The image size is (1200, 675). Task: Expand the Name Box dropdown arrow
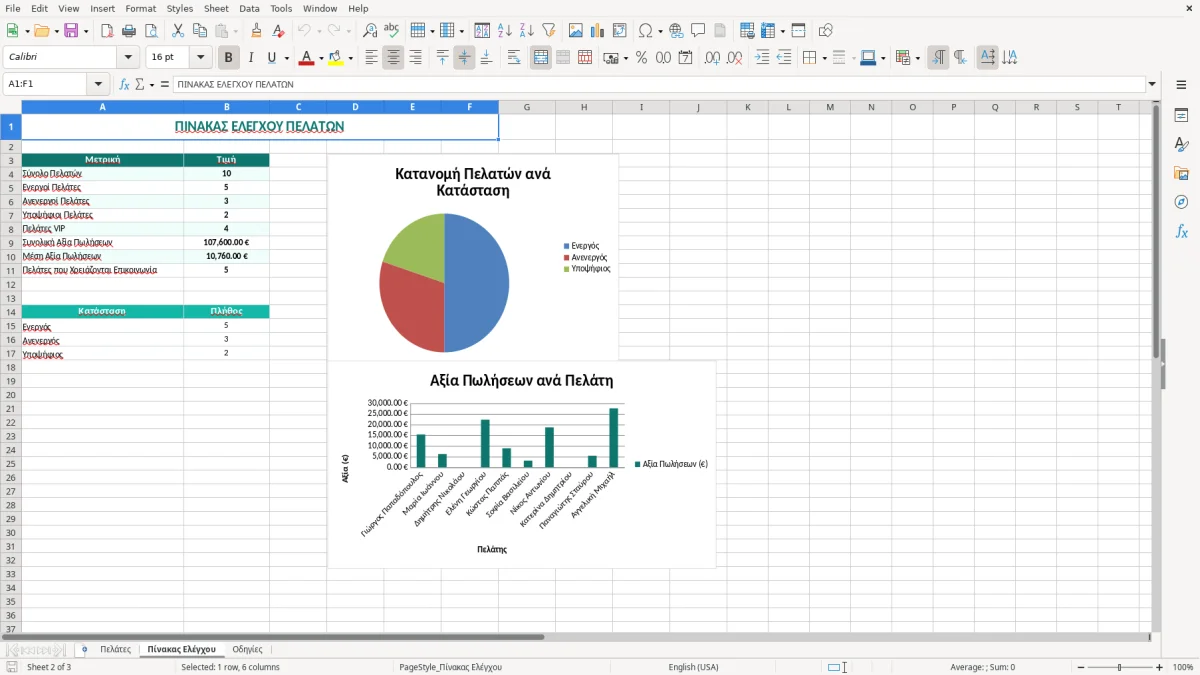click(x=98, y=85)
